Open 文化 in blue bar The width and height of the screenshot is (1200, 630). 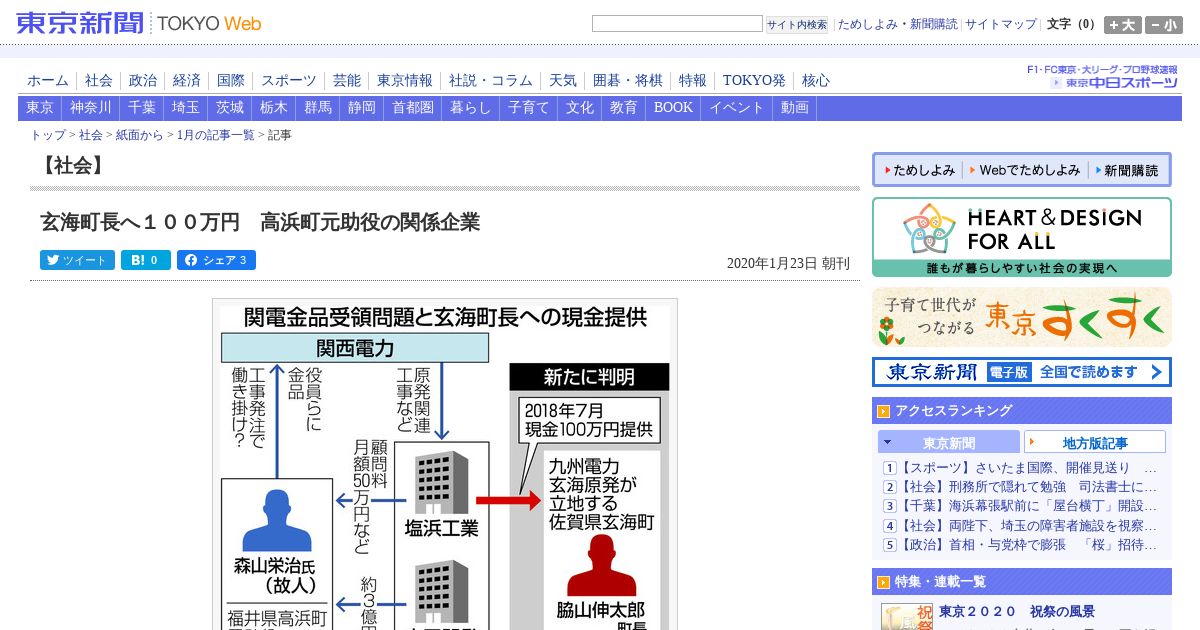[580, 108]
